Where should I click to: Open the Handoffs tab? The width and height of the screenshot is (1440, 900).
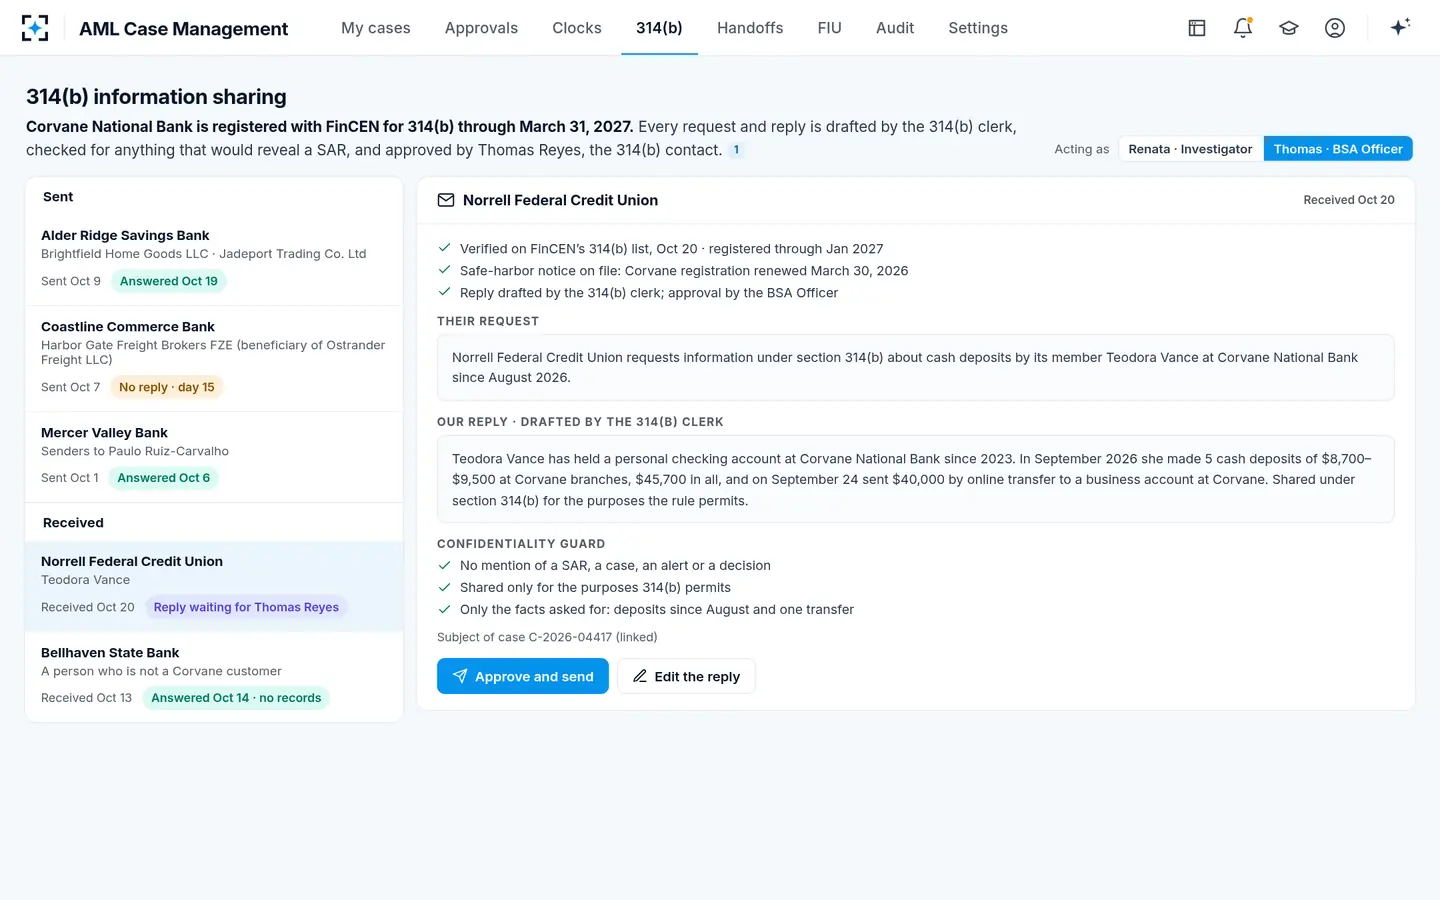click(x=750, y=28)
